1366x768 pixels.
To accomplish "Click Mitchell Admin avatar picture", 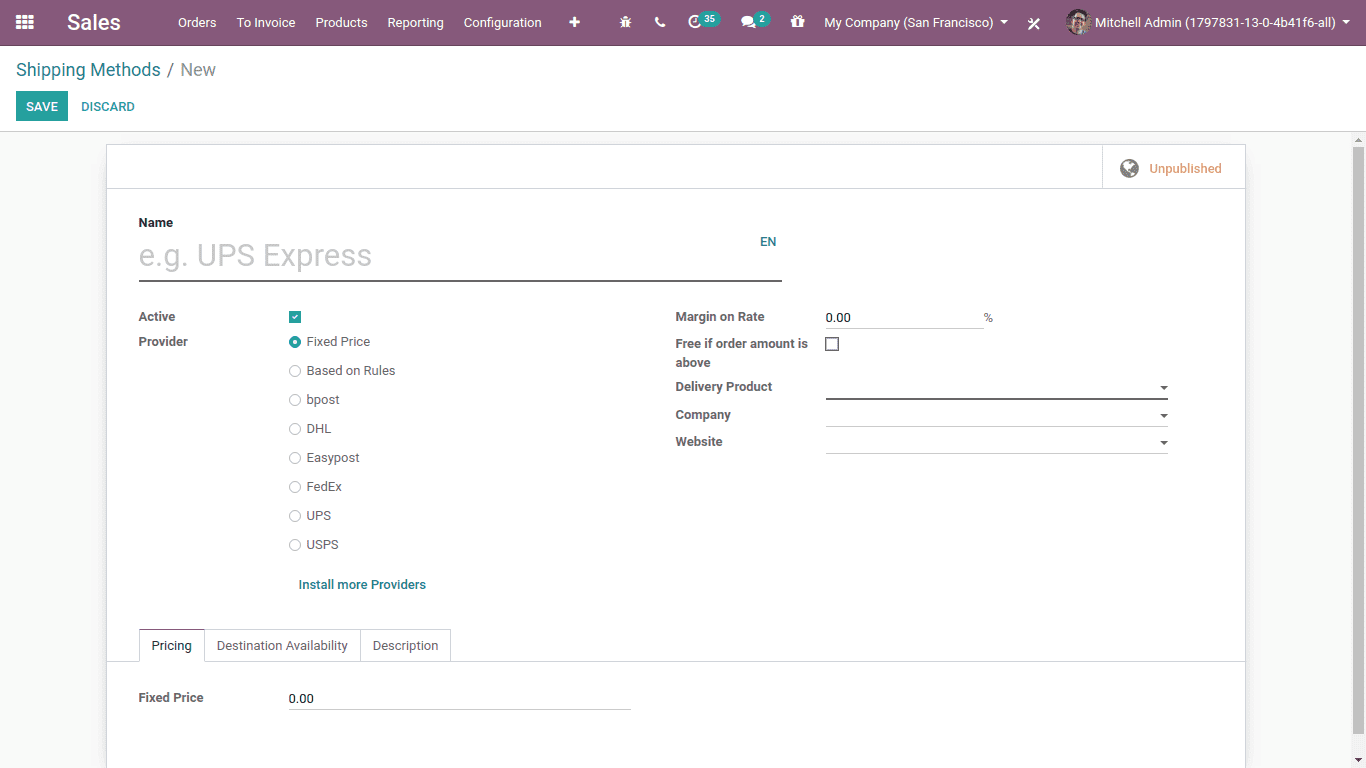I will coord(1078,22).
